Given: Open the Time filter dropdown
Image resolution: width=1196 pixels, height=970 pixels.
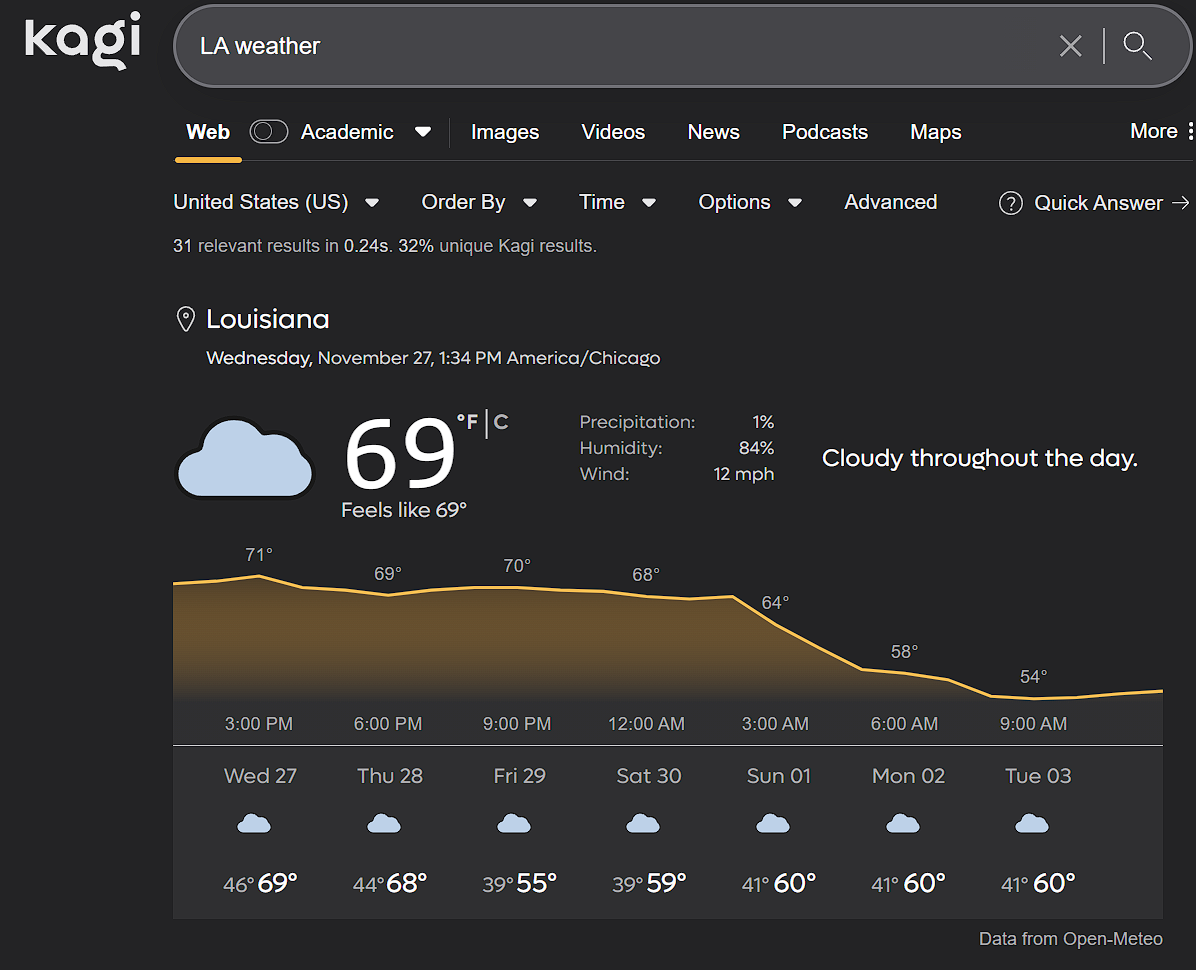Looking at the screenshot, I should coord(617,203).
